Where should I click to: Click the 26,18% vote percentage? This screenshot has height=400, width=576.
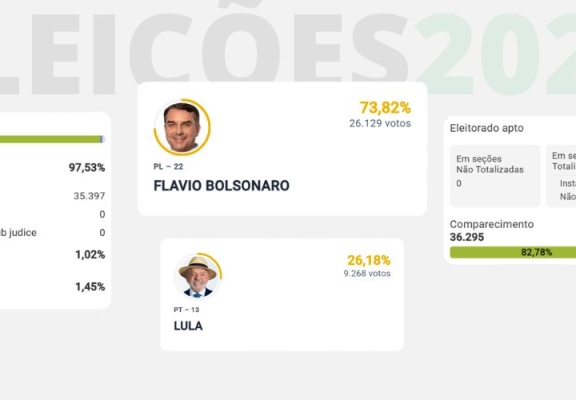click(369, 260)
